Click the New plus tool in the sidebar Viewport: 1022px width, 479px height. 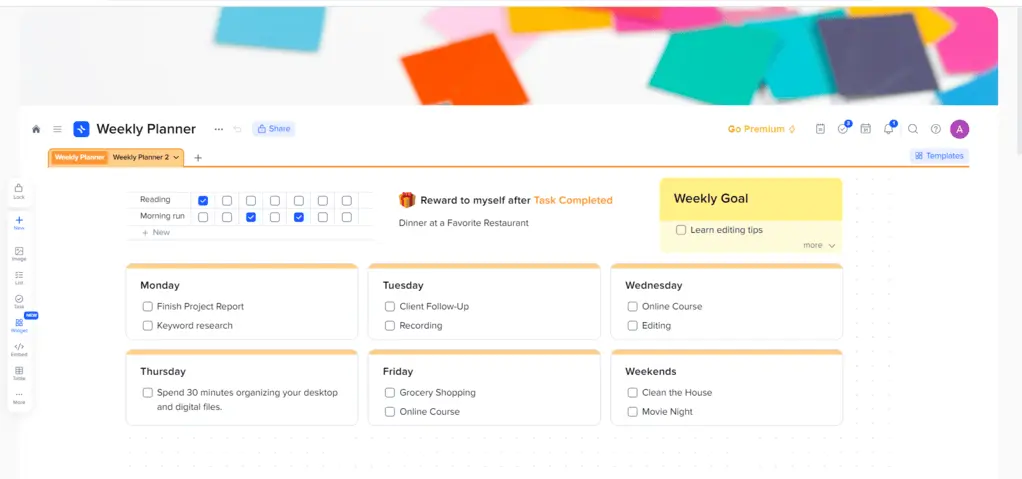19,223
